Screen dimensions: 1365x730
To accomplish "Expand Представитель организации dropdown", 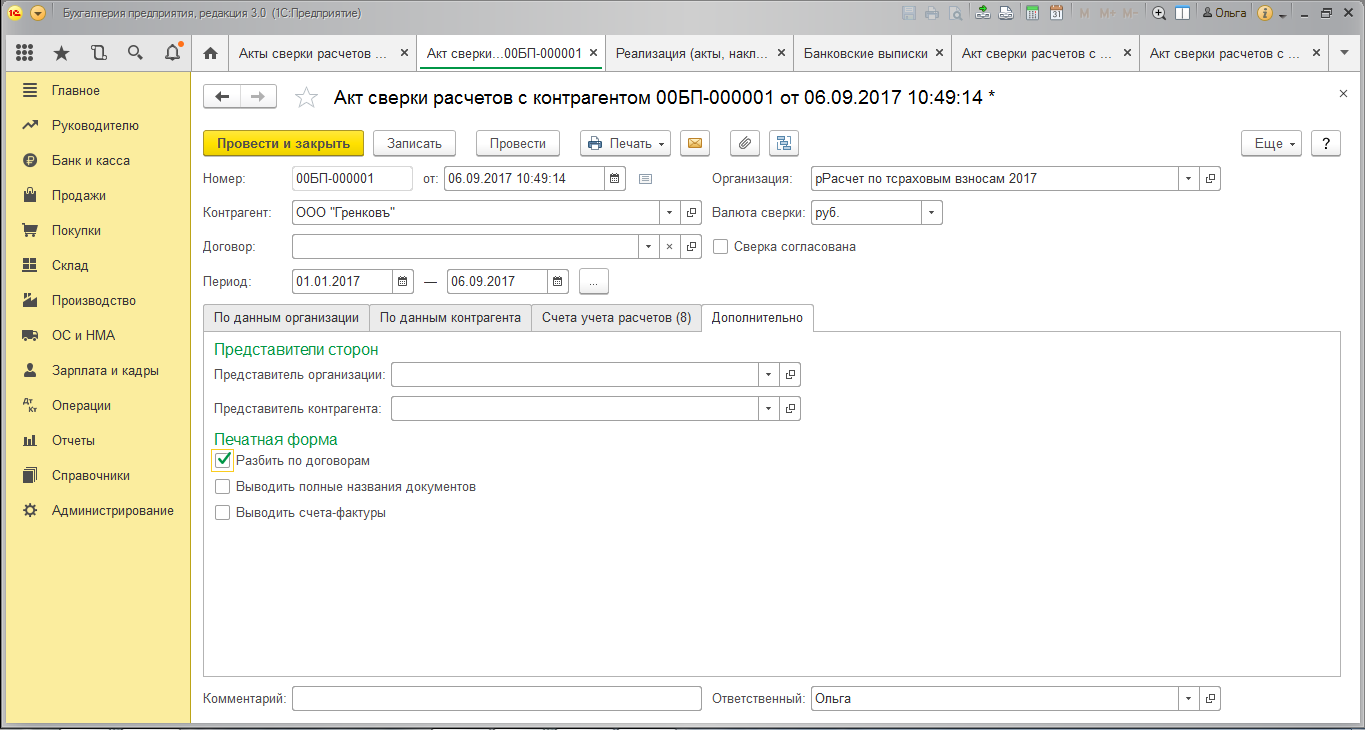I will (769, 375).
